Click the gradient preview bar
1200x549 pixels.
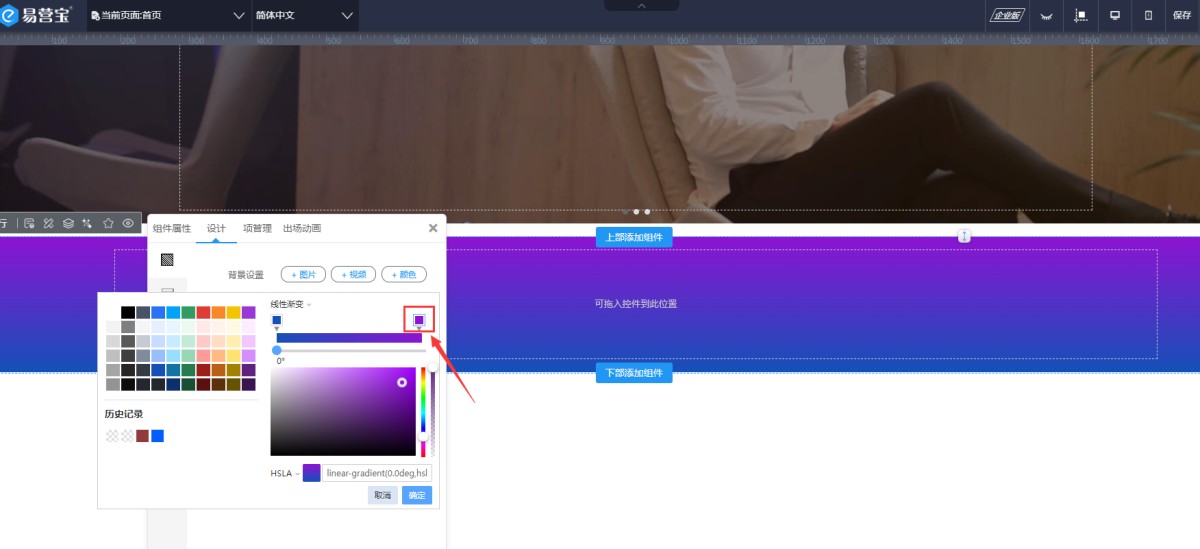click(349, 338)
